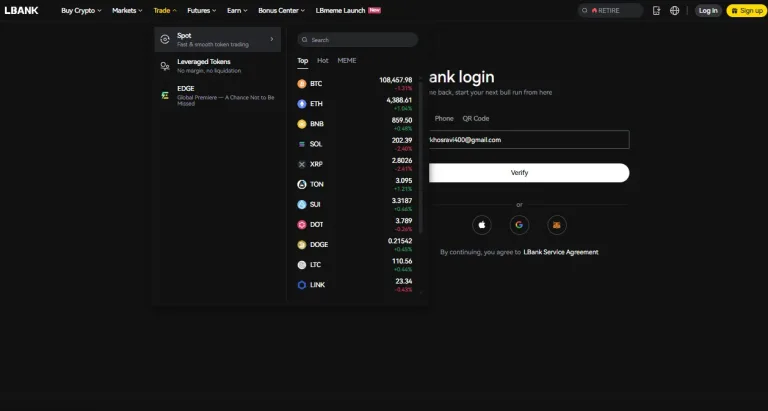This screenshot has width=768, height=411.
Task: Click the white Verify button
Action: click(x=529, y=172)
